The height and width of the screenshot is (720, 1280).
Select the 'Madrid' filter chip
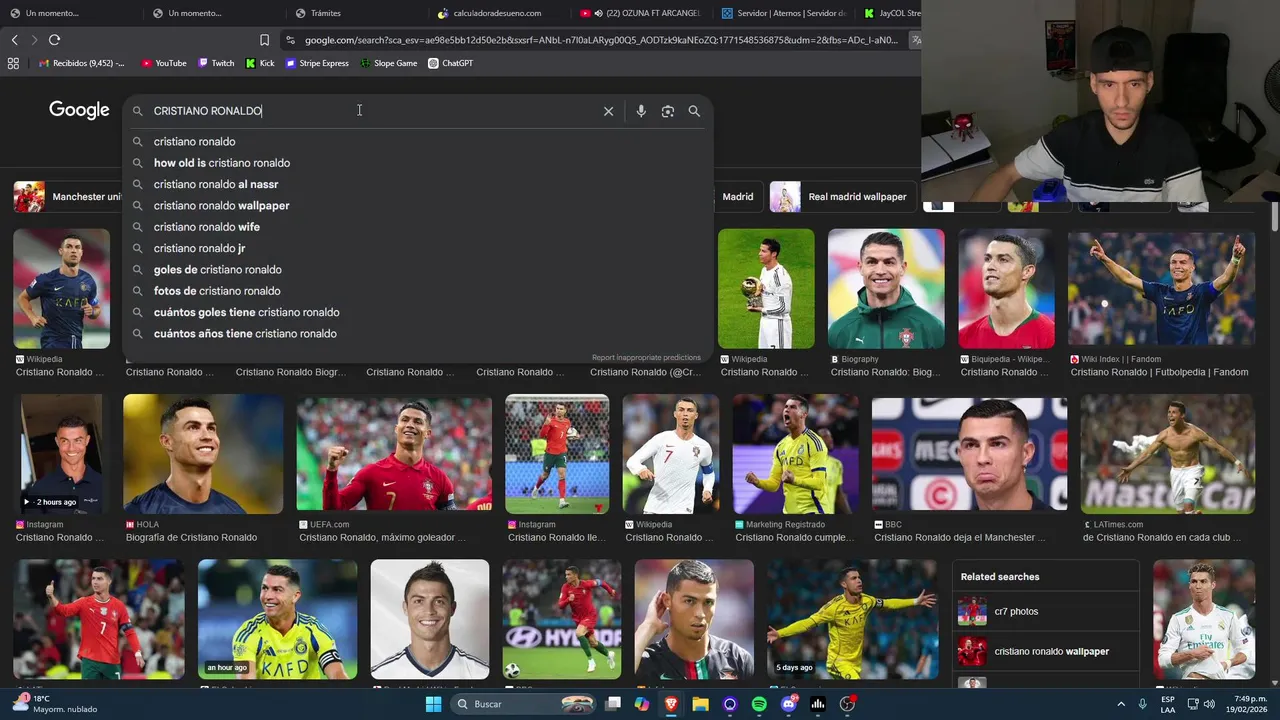737,197
